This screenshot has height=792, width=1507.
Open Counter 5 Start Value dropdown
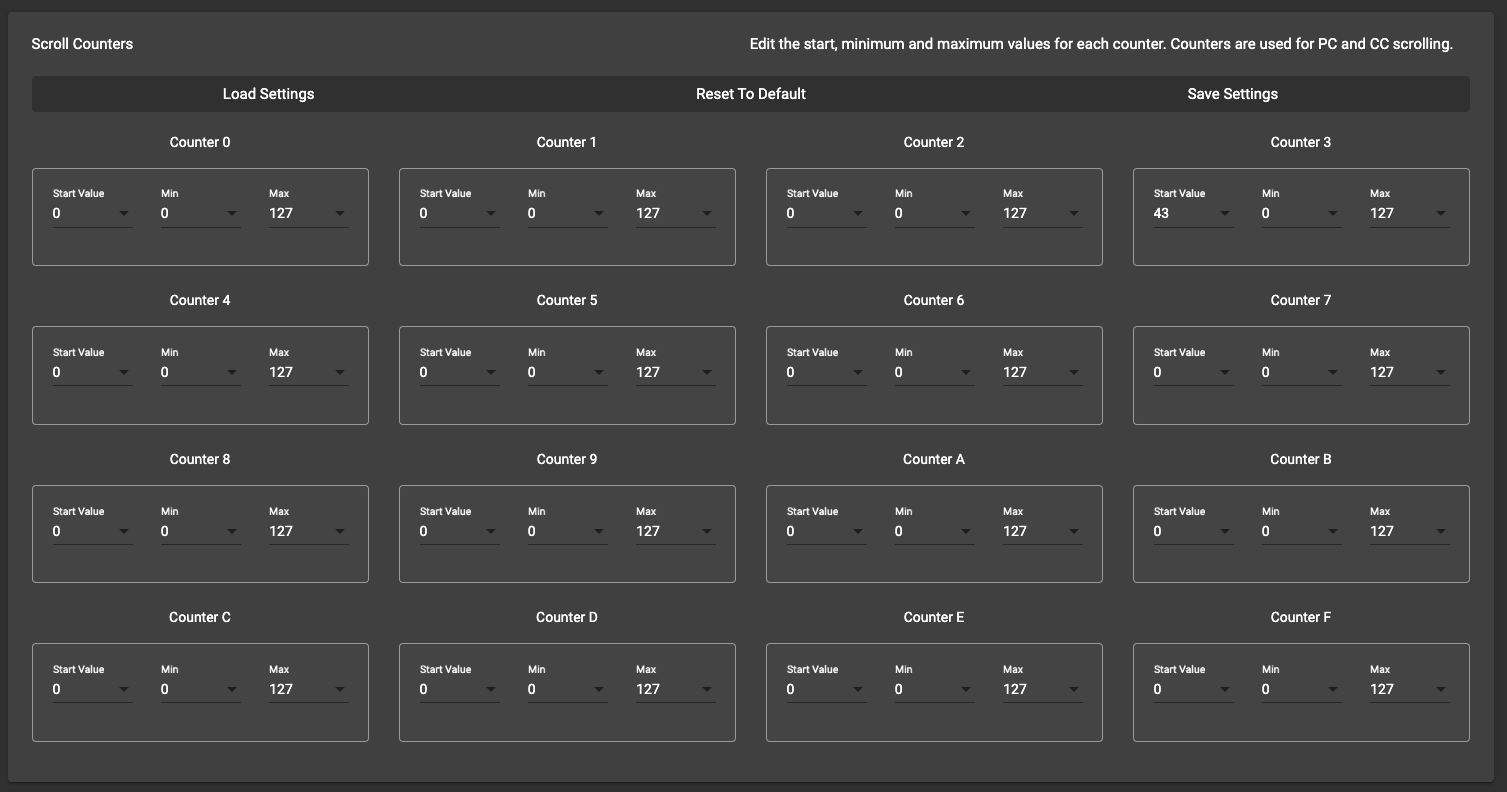(459, 373)
